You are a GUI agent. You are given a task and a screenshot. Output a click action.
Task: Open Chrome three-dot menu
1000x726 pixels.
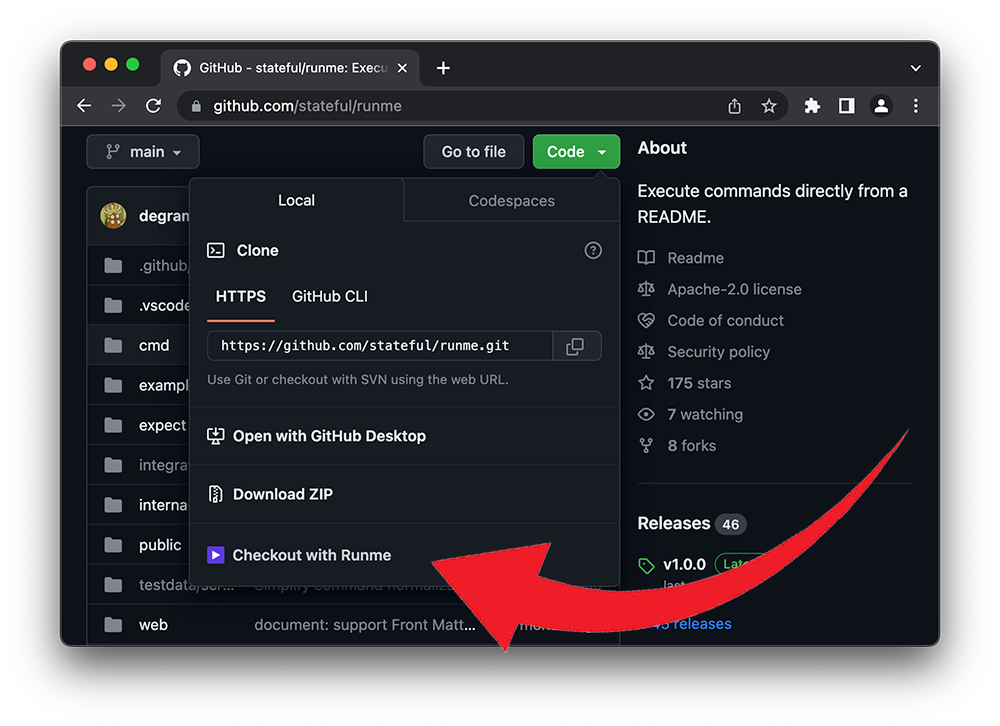(x=915, y=106)
